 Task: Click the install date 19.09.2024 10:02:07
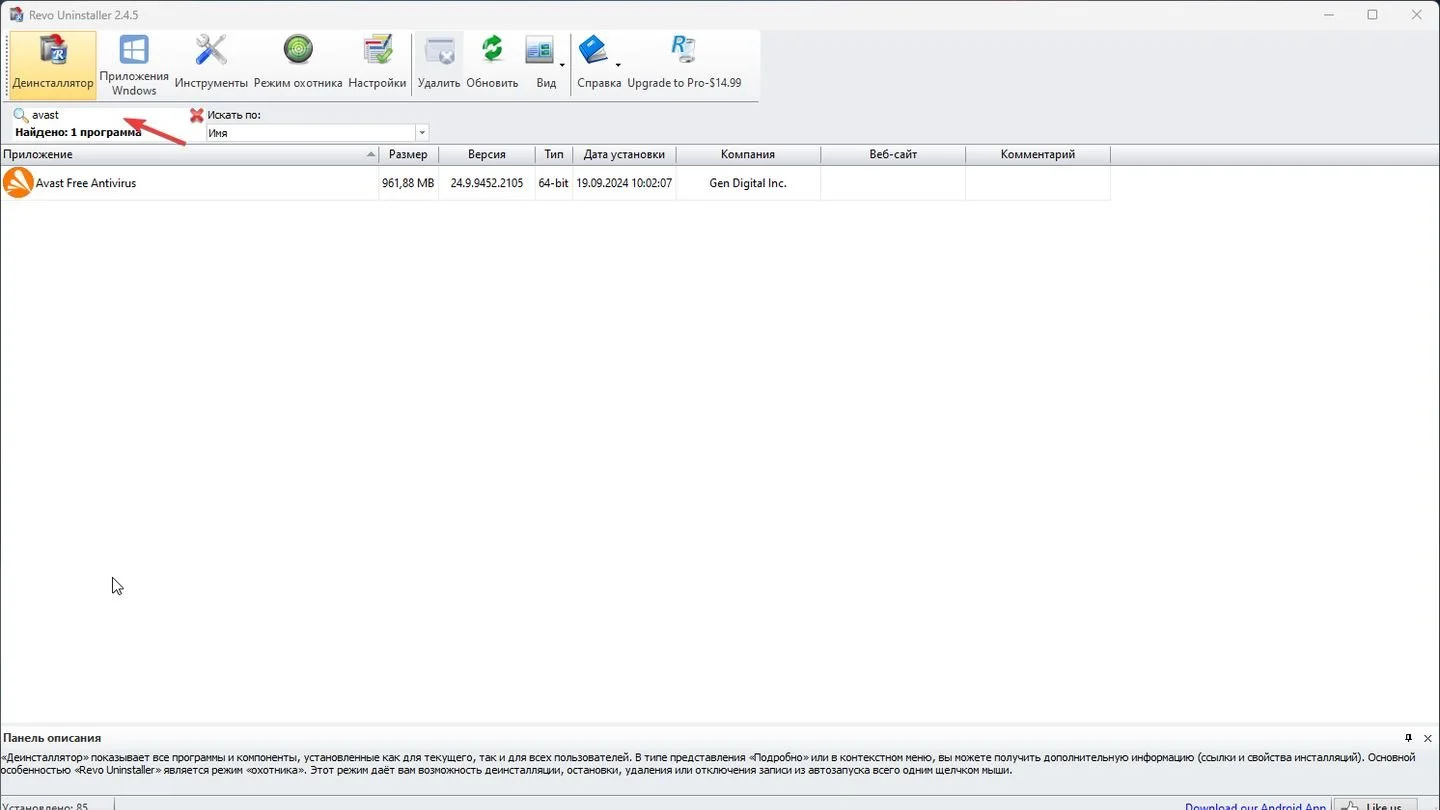coord(624,184)
